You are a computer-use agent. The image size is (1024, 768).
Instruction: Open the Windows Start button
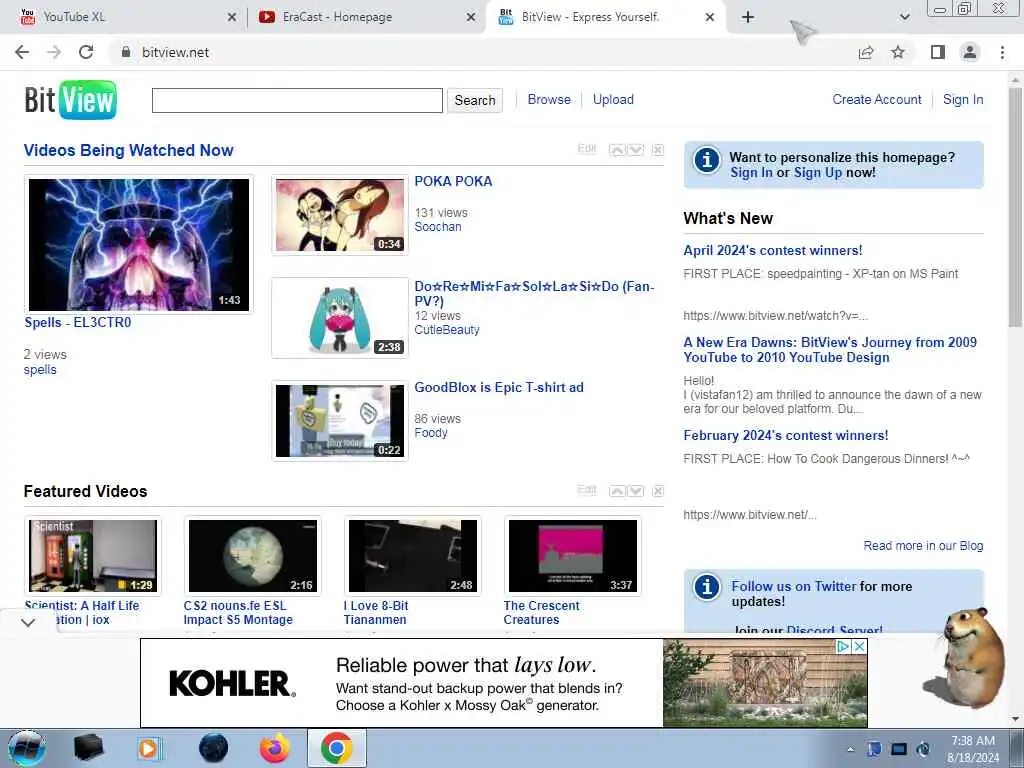26,748
